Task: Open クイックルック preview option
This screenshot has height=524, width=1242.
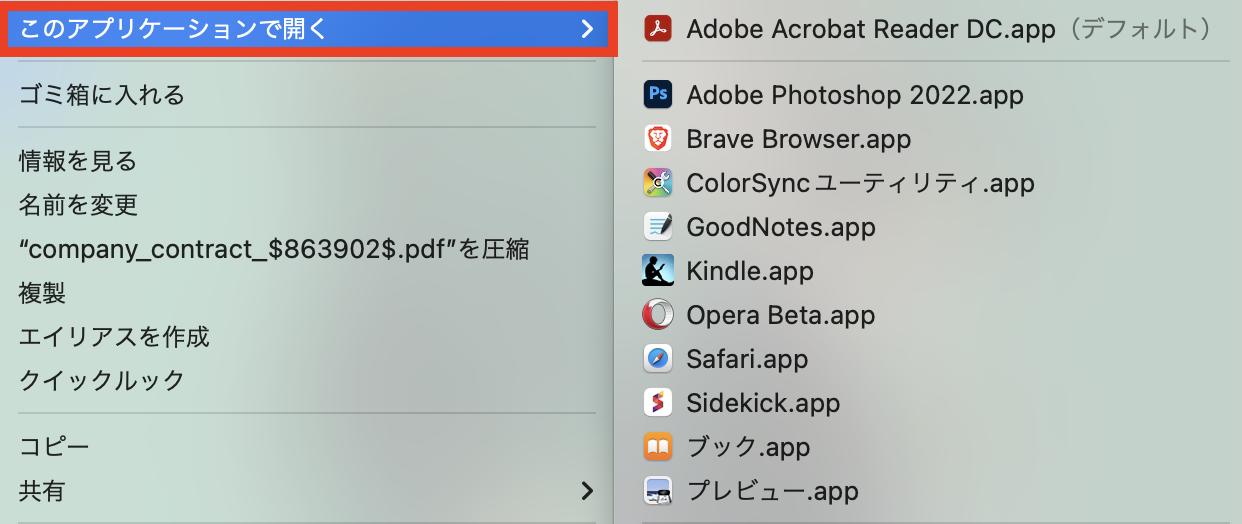Action: [x=102, y=381]
